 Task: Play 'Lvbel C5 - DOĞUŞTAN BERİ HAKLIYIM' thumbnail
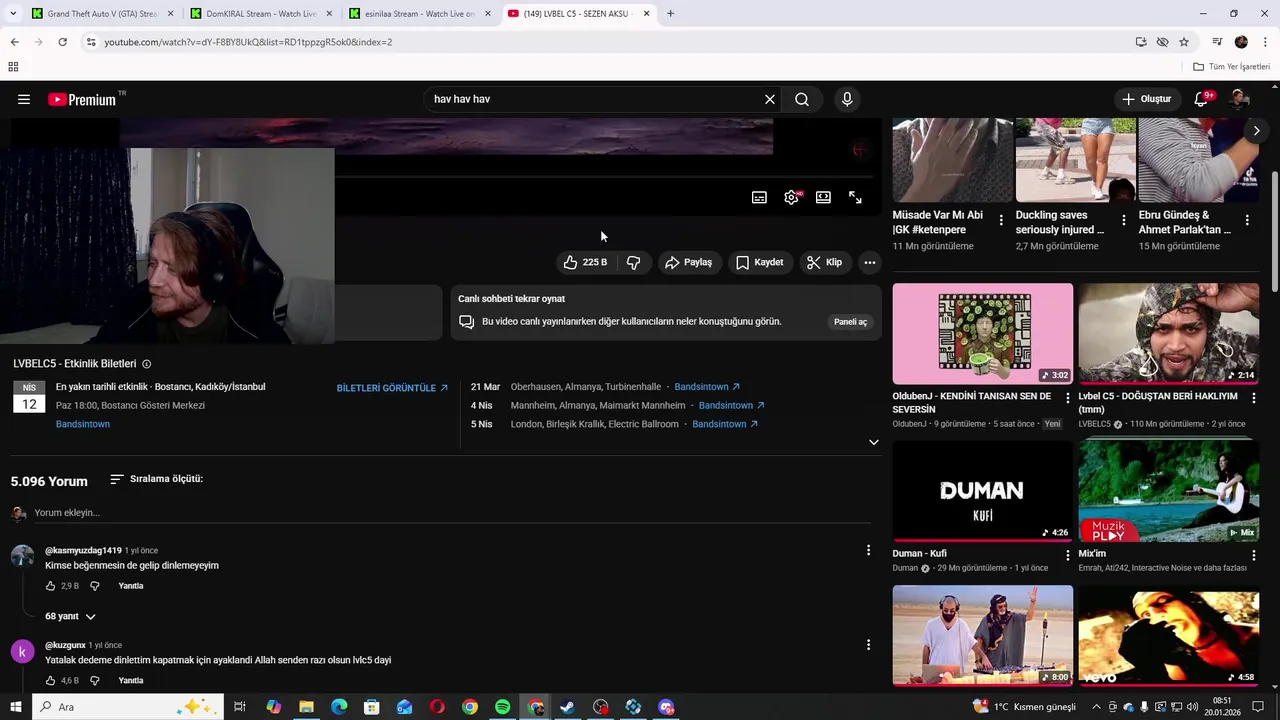point(1168,333)
